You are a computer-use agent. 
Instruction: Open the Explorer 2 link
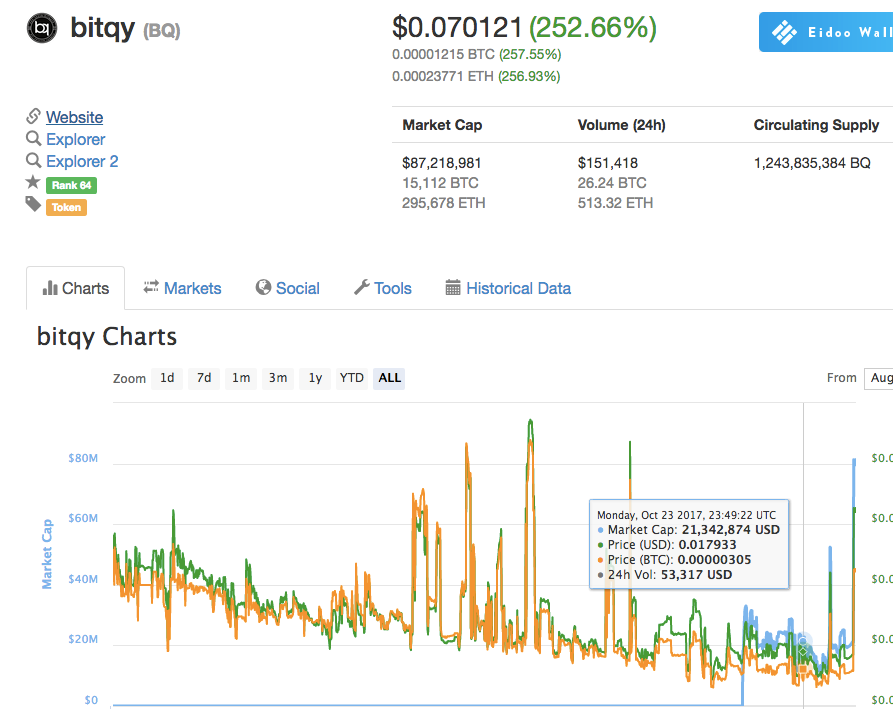coord(82,161)
